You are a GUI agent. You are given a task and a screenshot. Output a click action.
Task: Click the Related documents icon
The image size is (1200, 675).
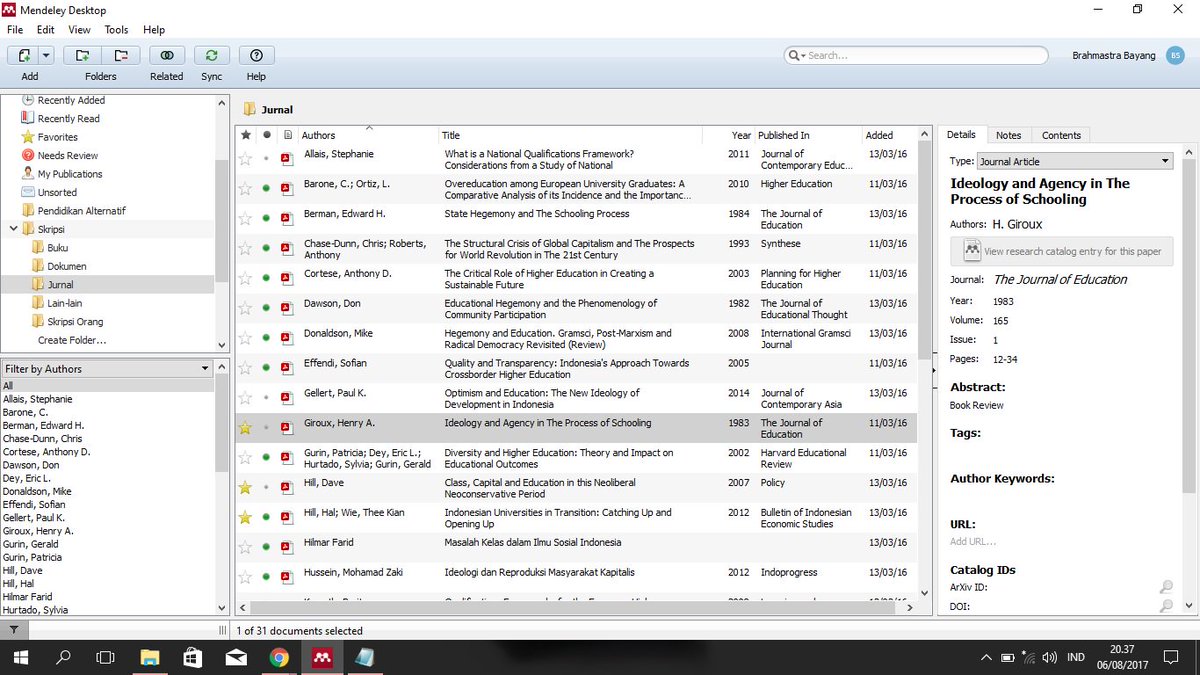coord(166,55)
